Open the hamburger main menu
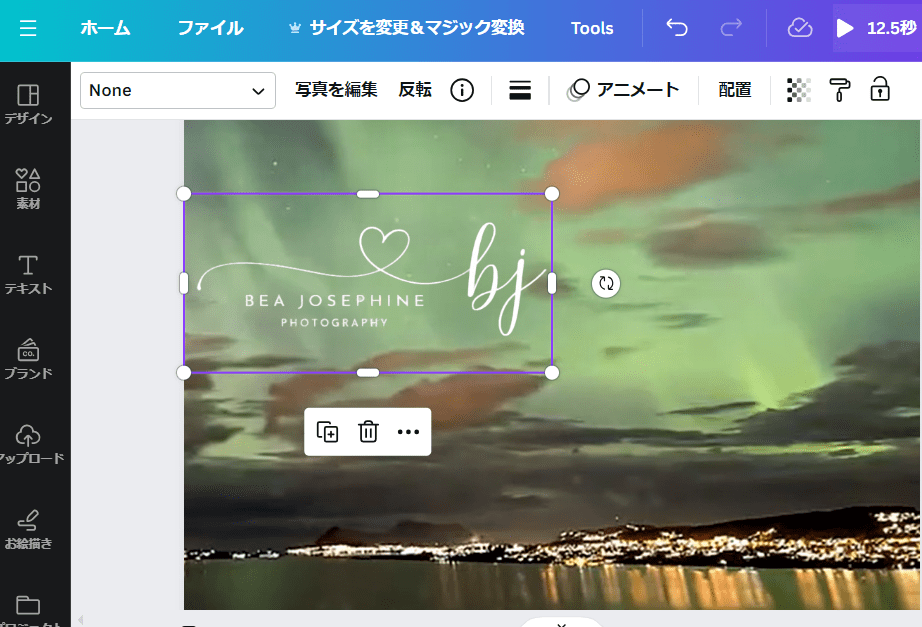922x627 pixels. click(28, 28)
